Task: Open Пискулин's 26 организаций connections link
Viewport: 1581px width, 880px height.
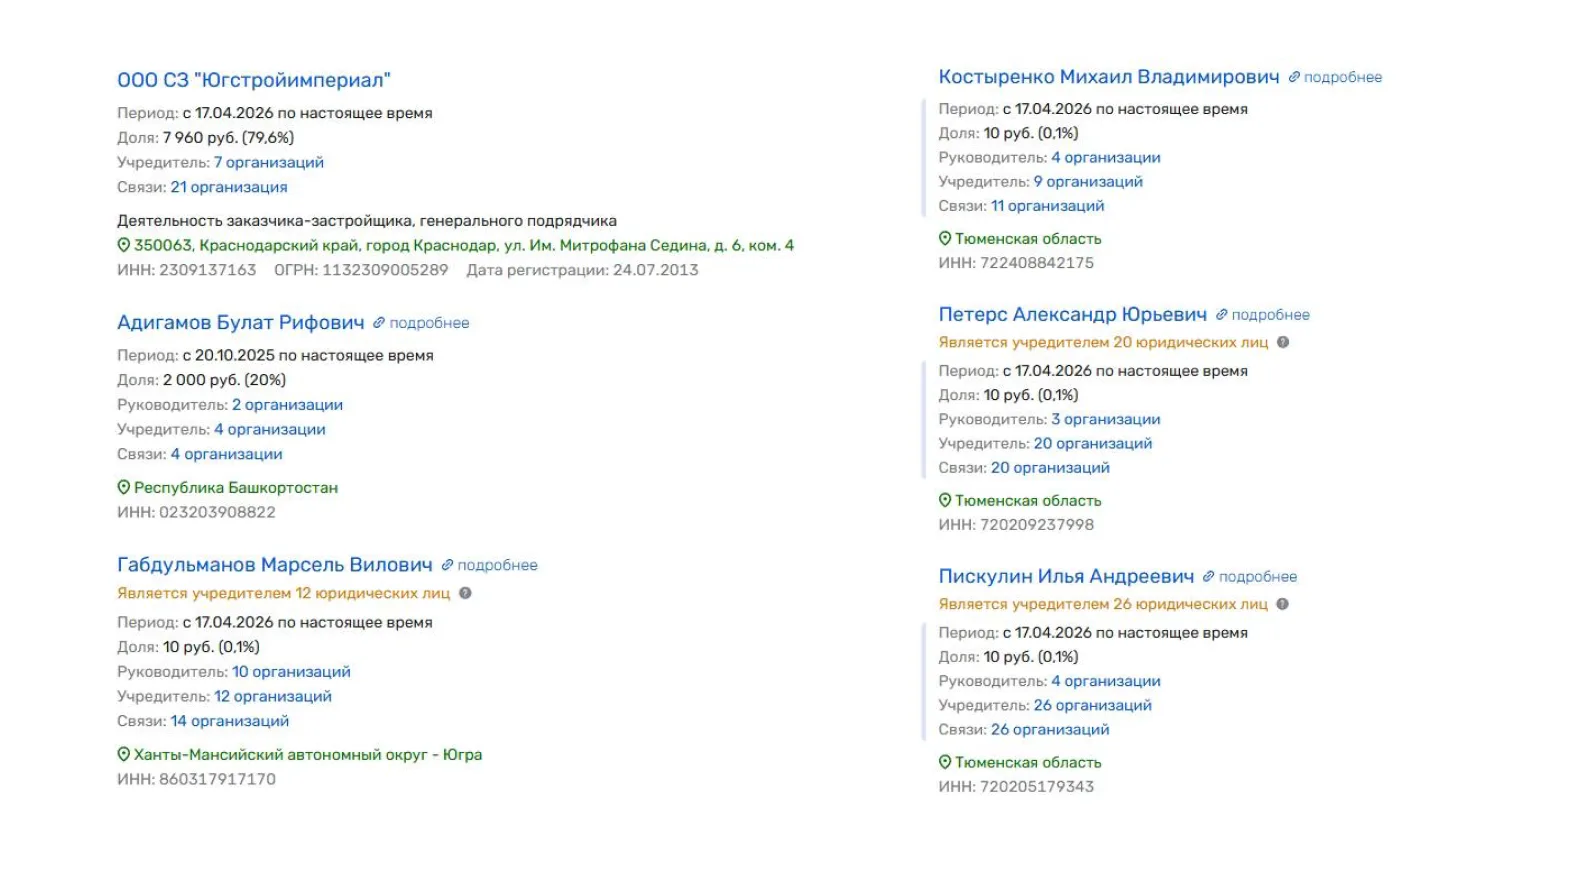Action: click(1050, 730)
